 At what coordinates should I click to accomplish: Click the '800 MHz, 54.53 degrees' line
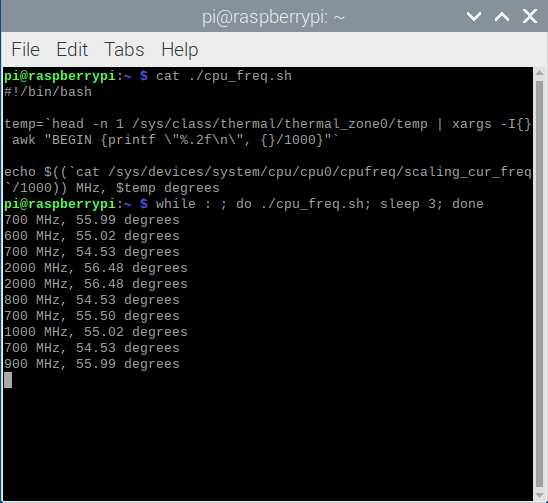(92, 300)
